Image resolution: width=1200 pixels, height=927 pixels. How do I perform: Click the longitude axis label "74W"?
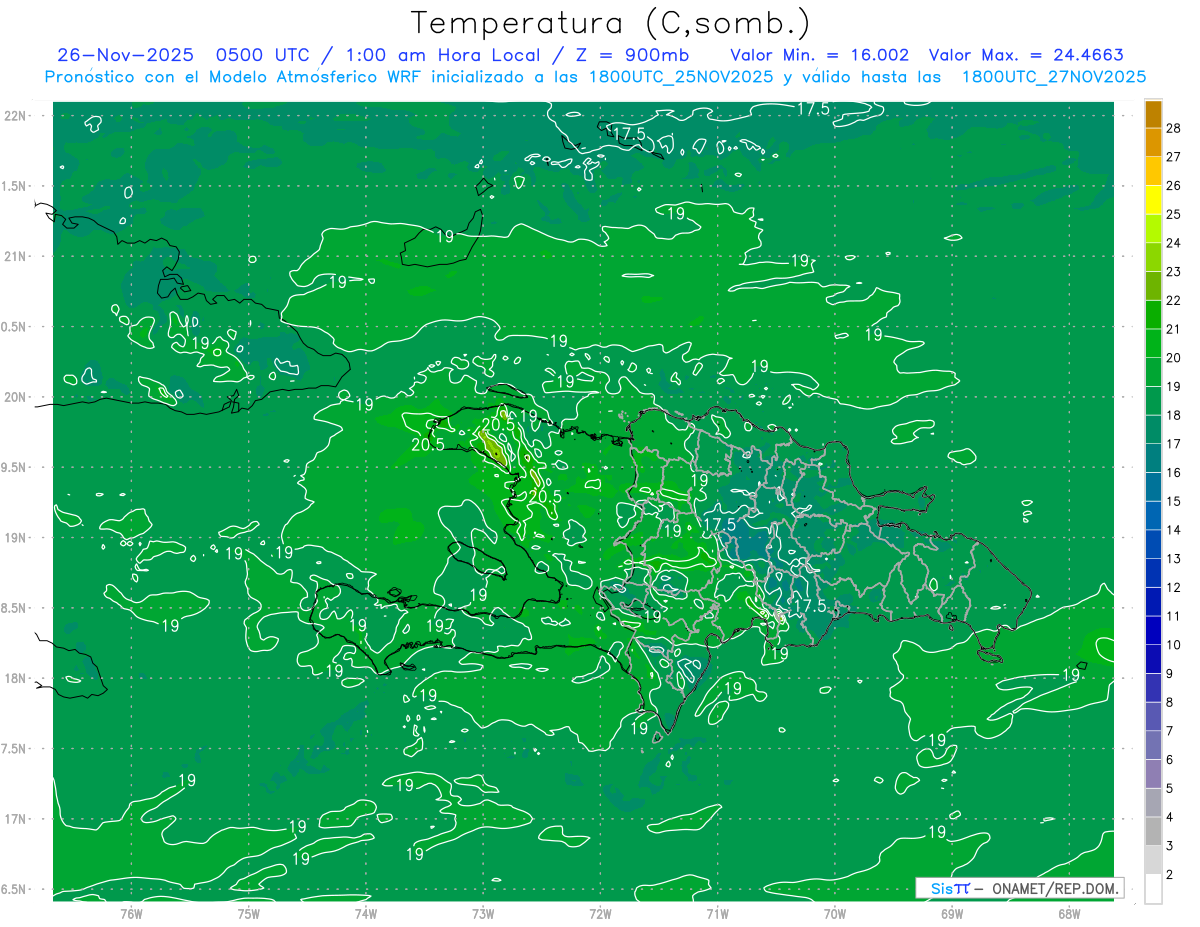coord(366,913)
